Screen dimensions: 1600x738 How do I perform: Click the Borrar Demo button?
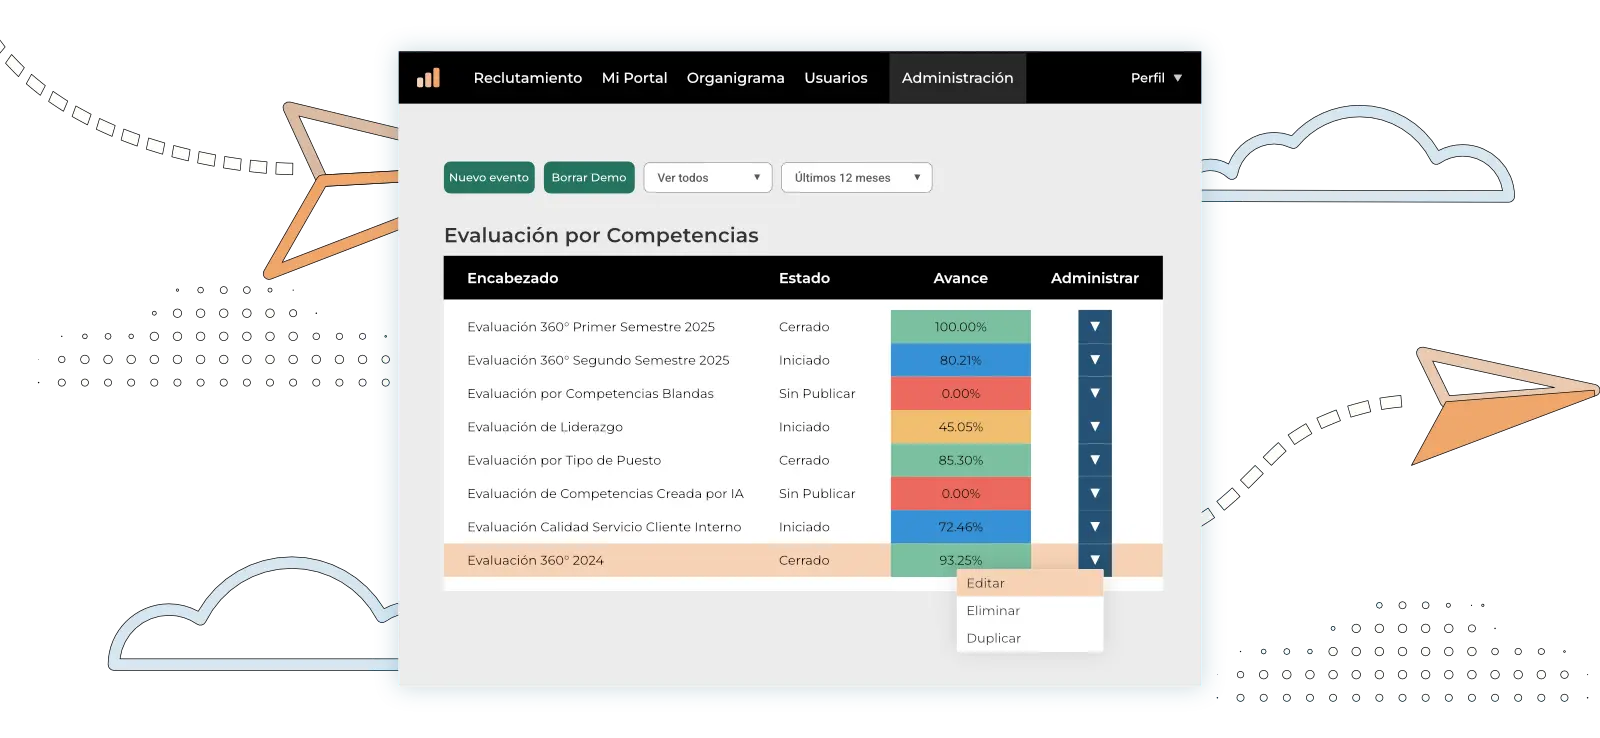pyautogui.click(x=589, y=178)
